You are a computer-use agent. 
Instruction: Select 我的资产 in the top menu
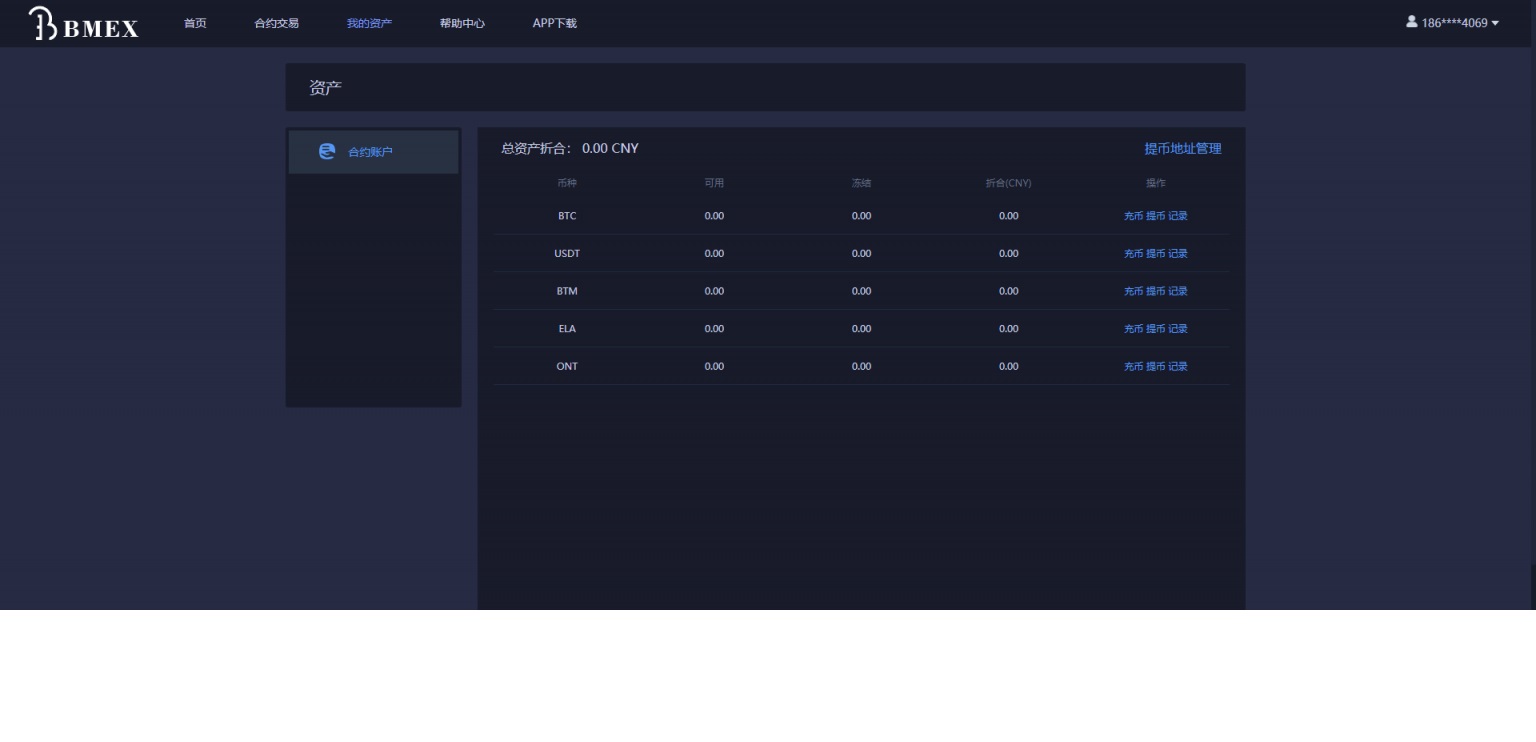(x=369, y=24)
